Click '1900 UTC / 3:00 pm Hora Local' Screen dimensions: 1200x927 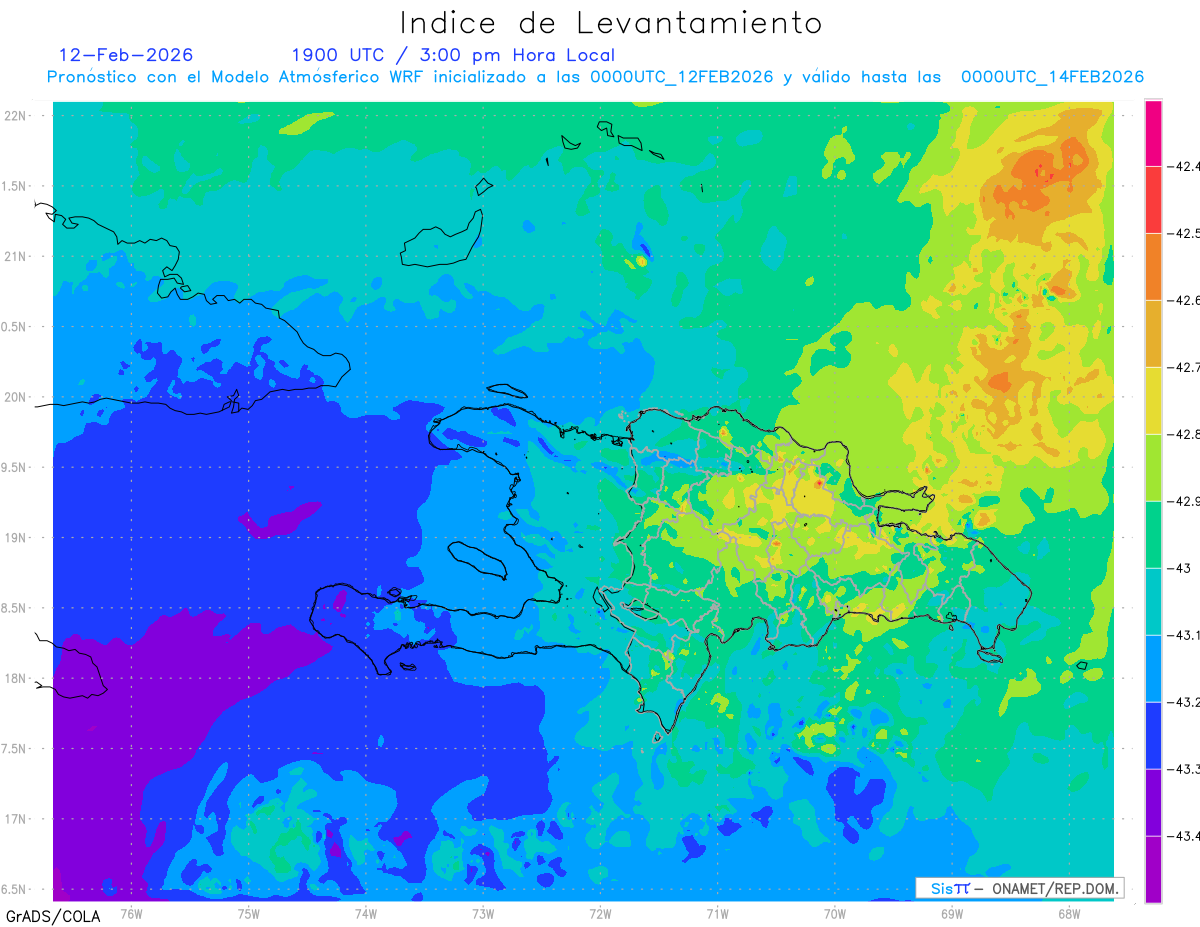click(x=453, y=55)
